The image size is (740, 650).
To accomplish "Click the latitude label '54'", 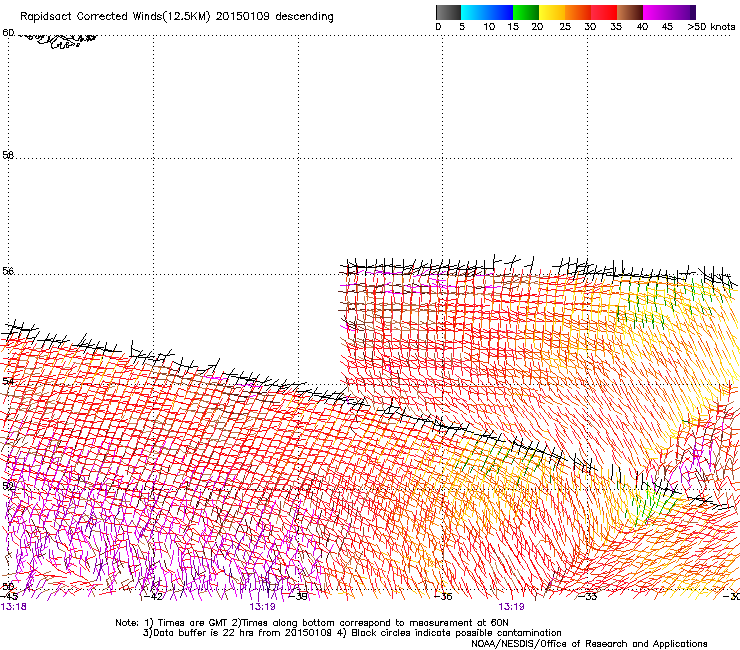I will point(8,381).
